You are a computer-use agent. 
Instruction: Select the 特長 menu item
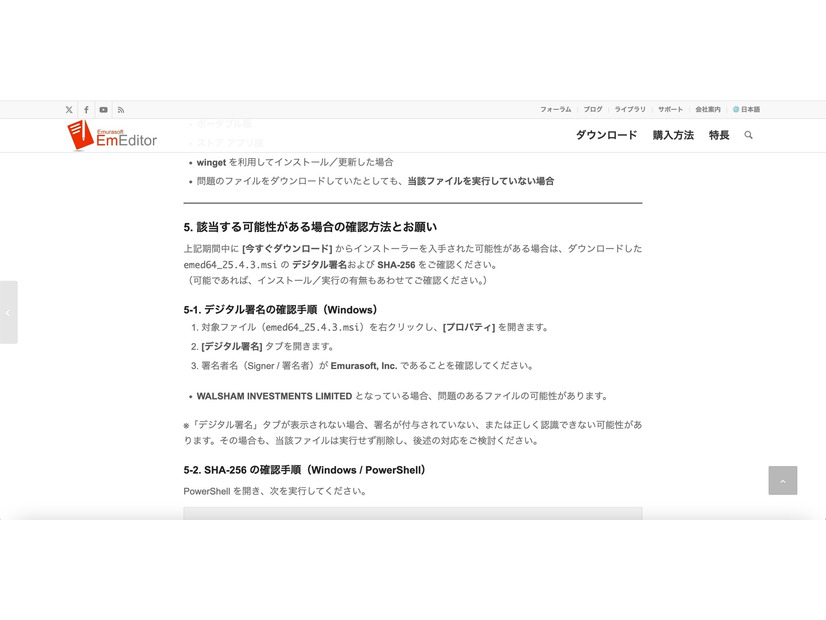pyautogui.click(x=719, y=135)
